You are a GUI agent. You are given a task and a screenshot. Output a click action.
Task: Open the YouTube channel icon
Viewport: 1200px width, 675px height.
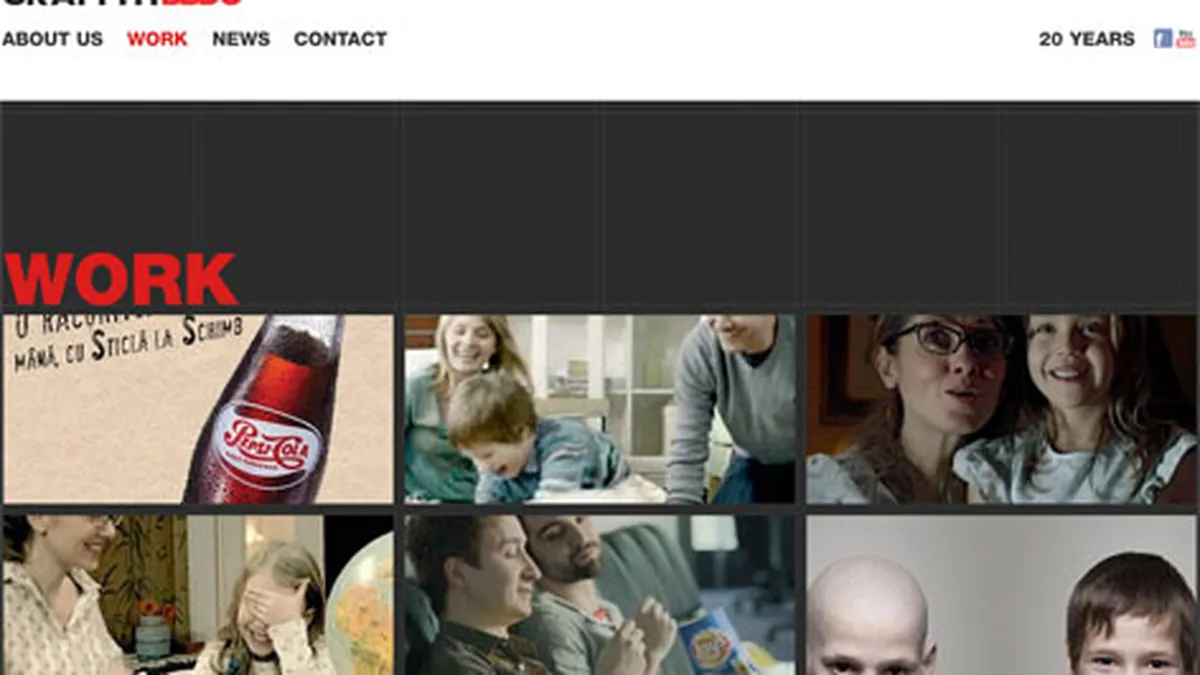pos(1185,39)
